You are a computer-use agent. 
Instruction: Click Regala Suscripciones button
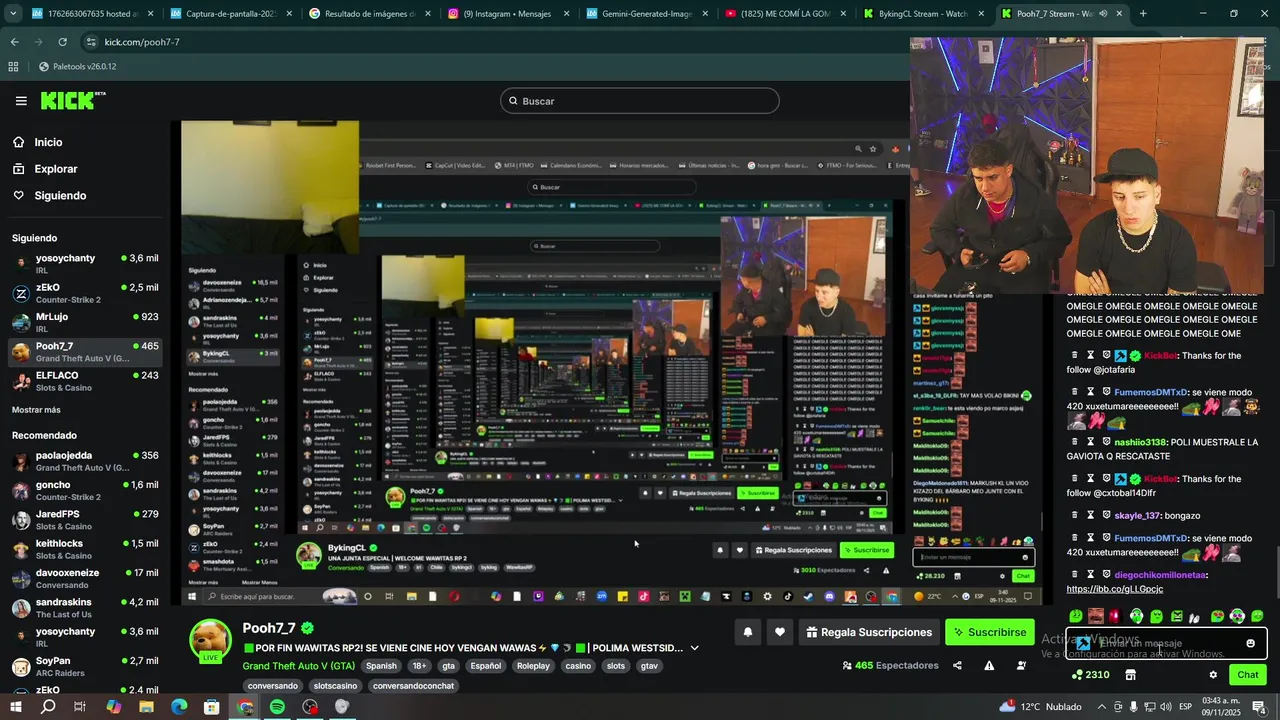(869, 632)
